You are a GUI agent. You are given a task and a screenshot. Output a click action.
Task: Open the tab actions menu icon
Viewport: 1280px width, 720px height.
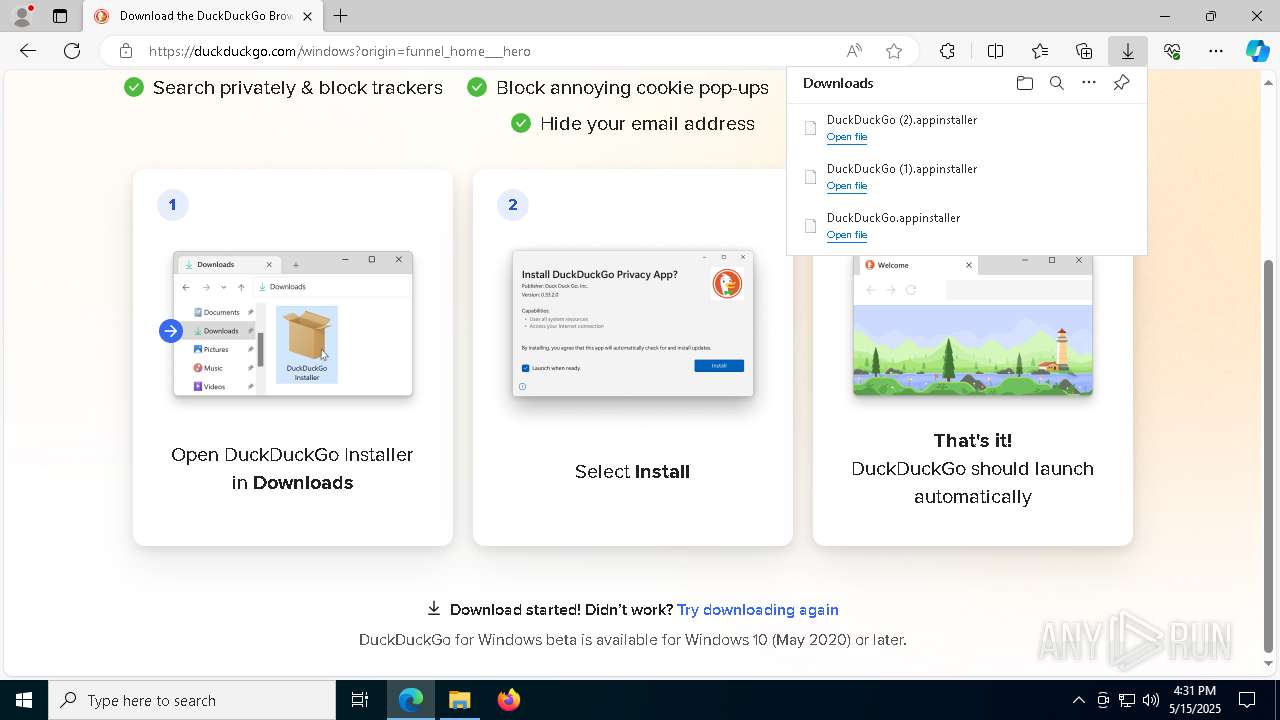(x=60, y=16)
